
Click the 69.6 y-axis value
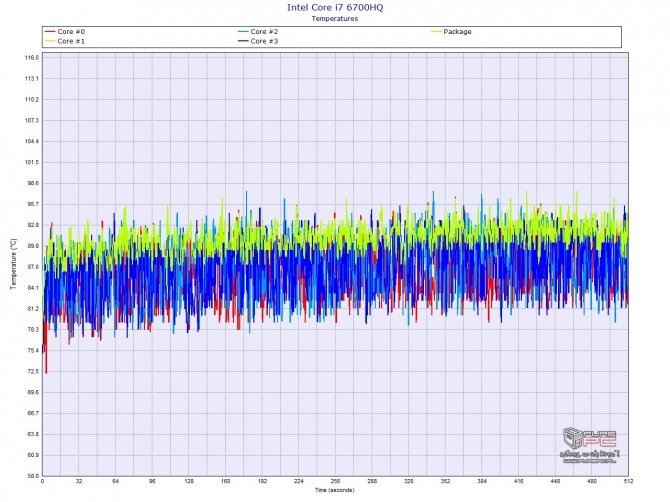click(32, 393)
